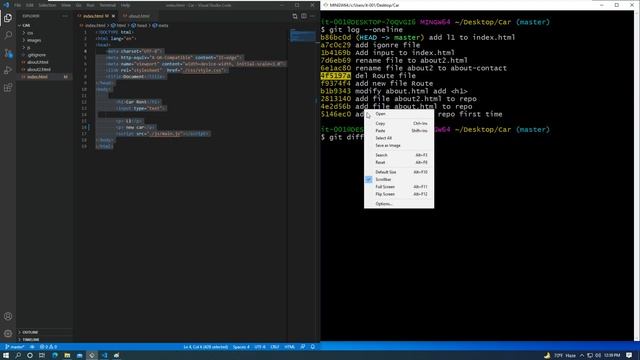Viewport: 640px width, 360px height.
Task: Click the synchronize changes icon in status bar
Action: (x=32, y=347)
